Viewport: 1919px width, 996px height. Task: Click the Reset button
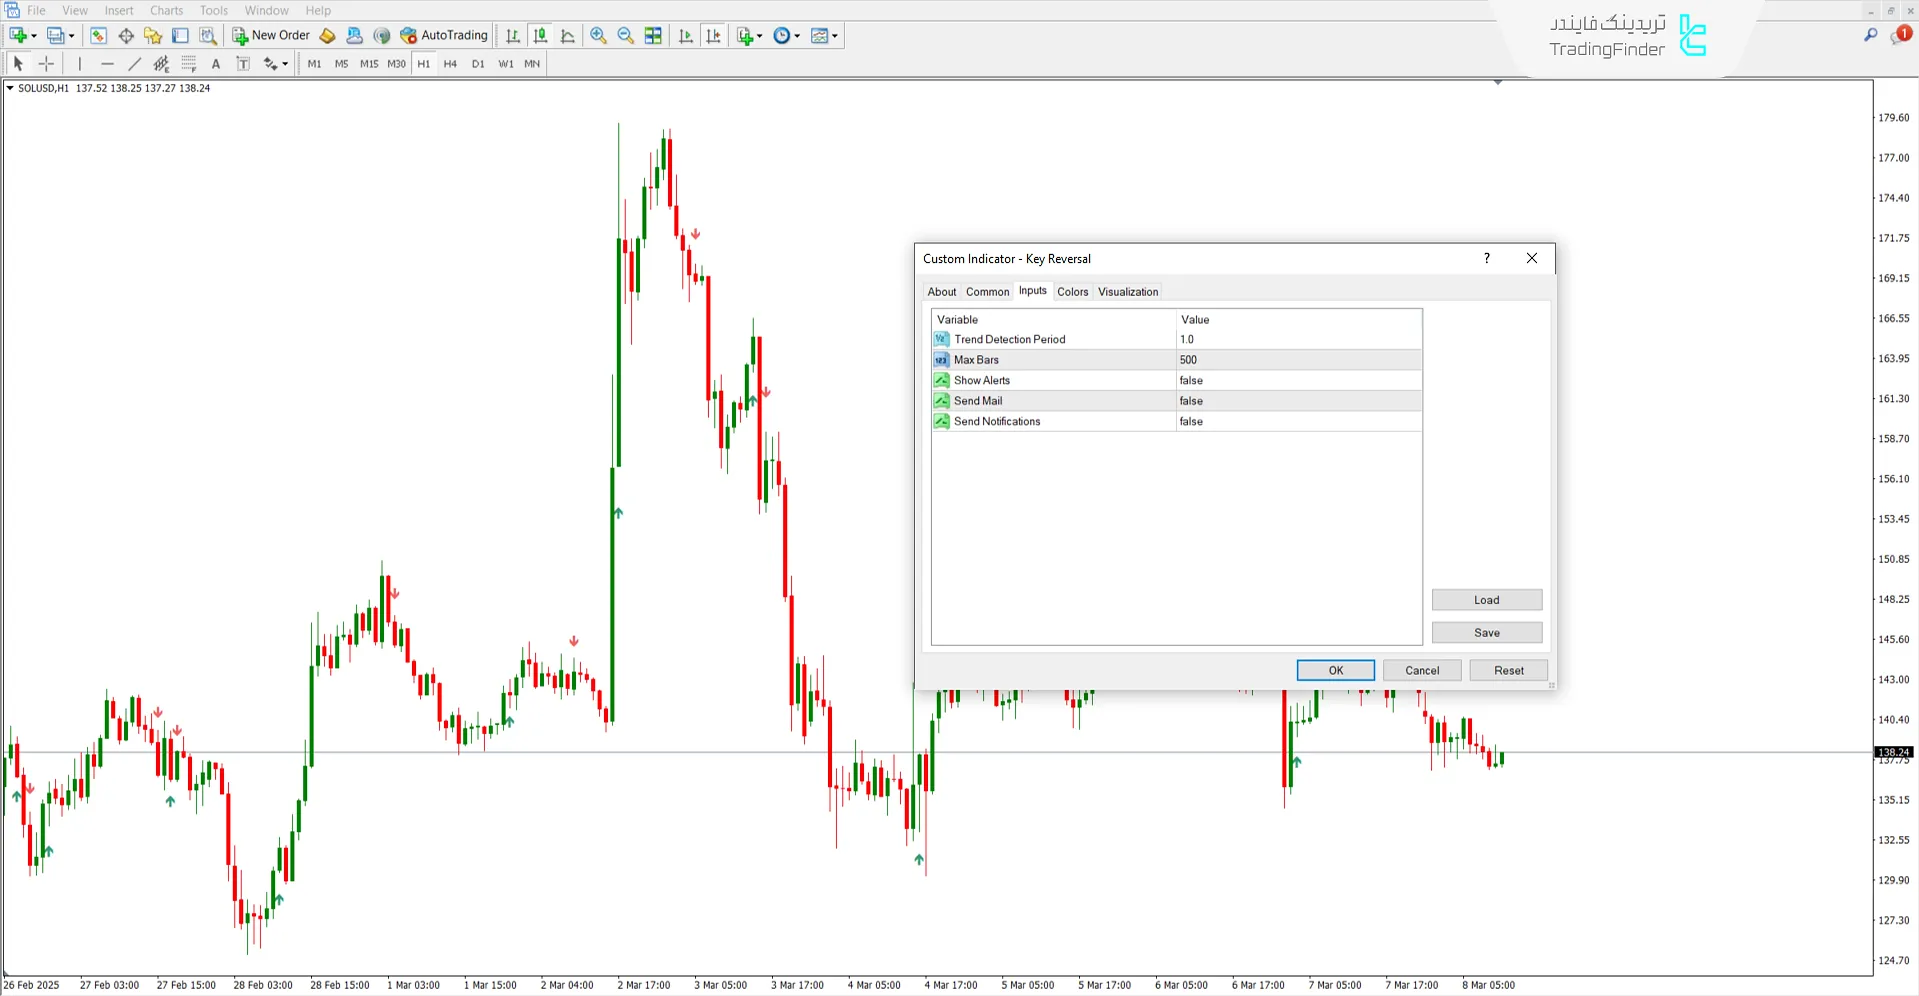[1508, 670]
